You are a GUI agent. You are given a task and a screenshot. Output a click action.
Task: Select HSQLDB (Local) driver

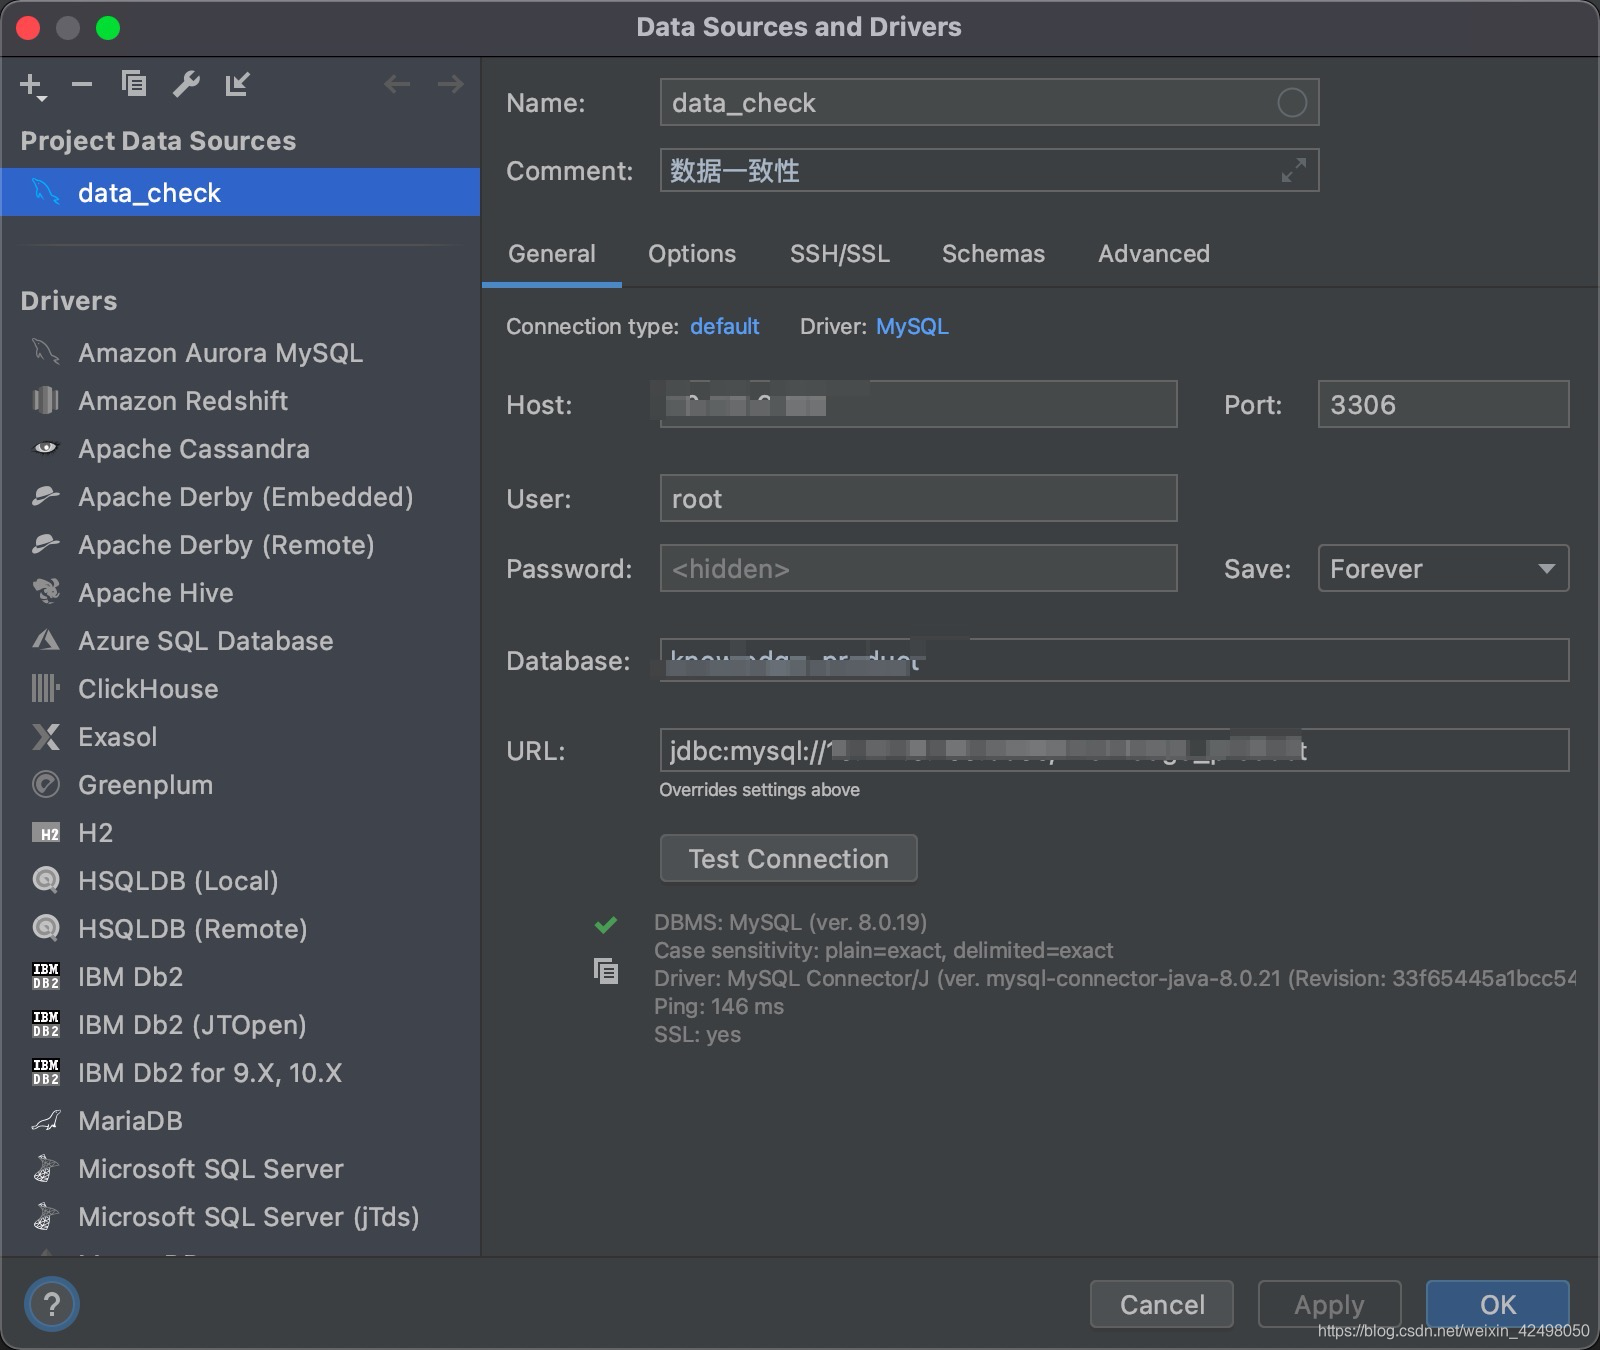pyautogui.click(x=240, y=881)
